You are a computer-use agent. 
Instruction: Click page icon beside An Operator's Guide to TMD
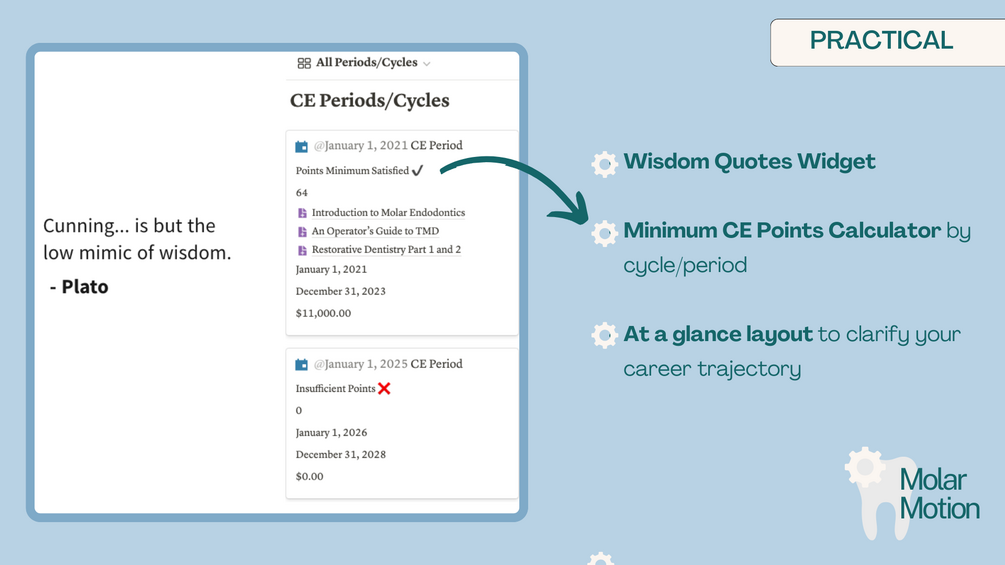[x=302, y=232]
